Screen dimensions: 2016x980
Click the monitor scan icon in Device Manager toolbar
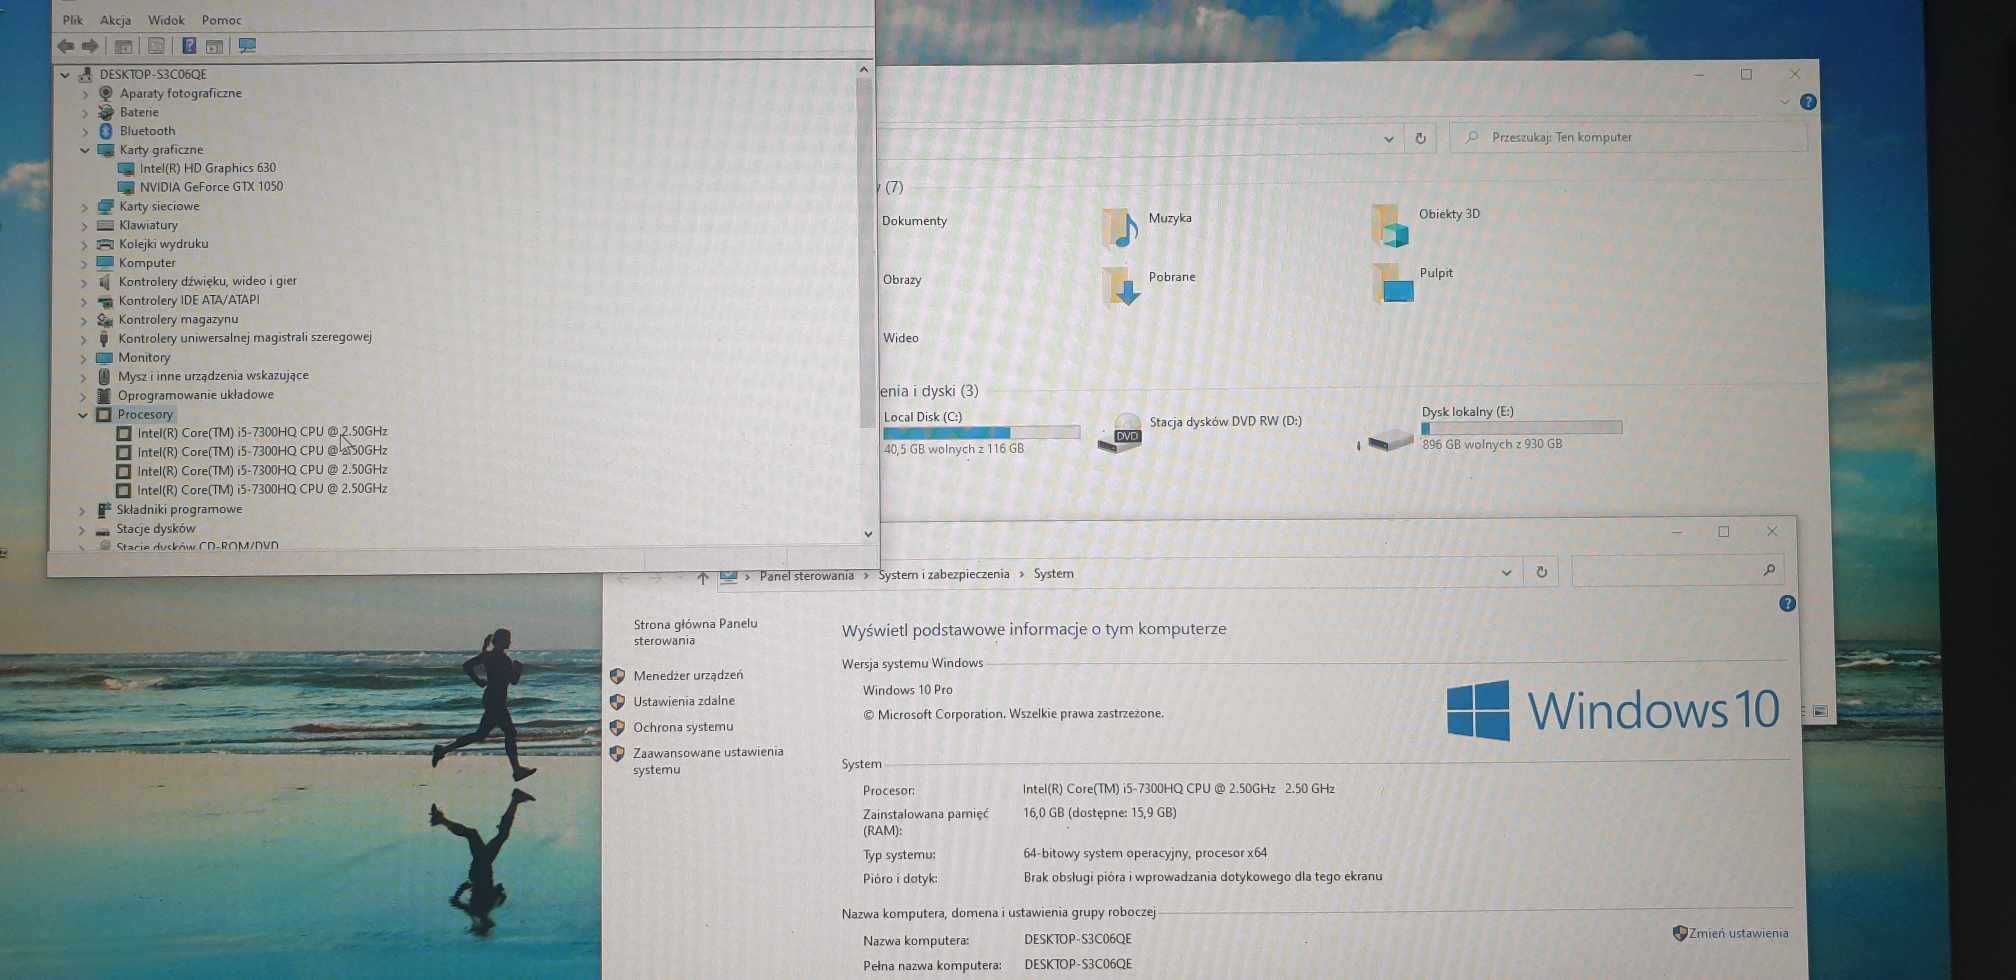[x=247, y=46]
